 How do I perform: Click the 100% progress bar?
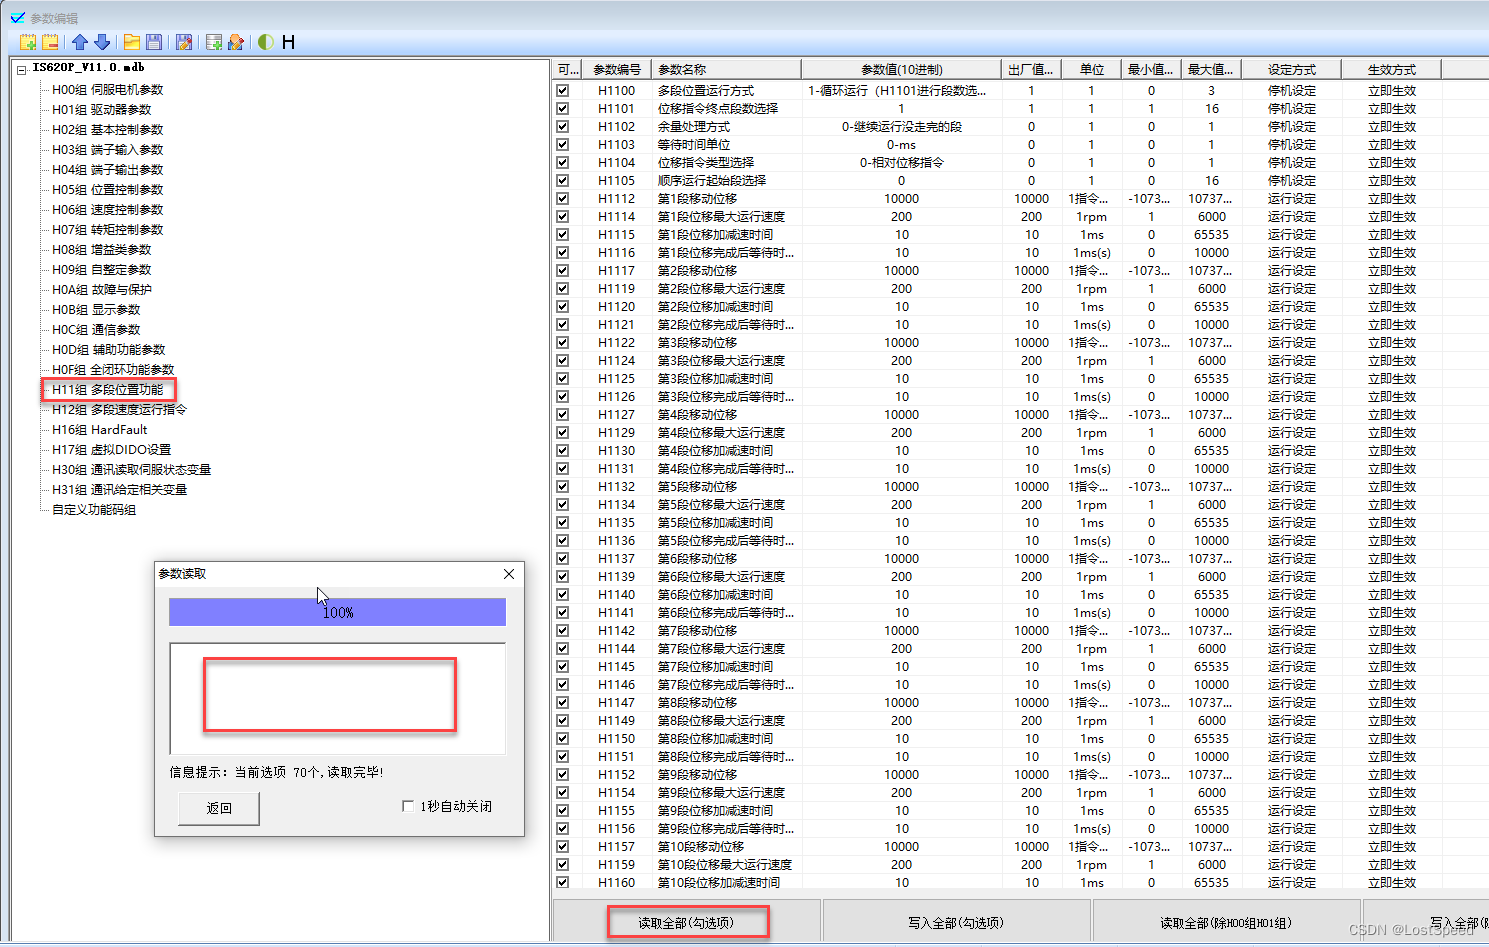click(337, 612)
